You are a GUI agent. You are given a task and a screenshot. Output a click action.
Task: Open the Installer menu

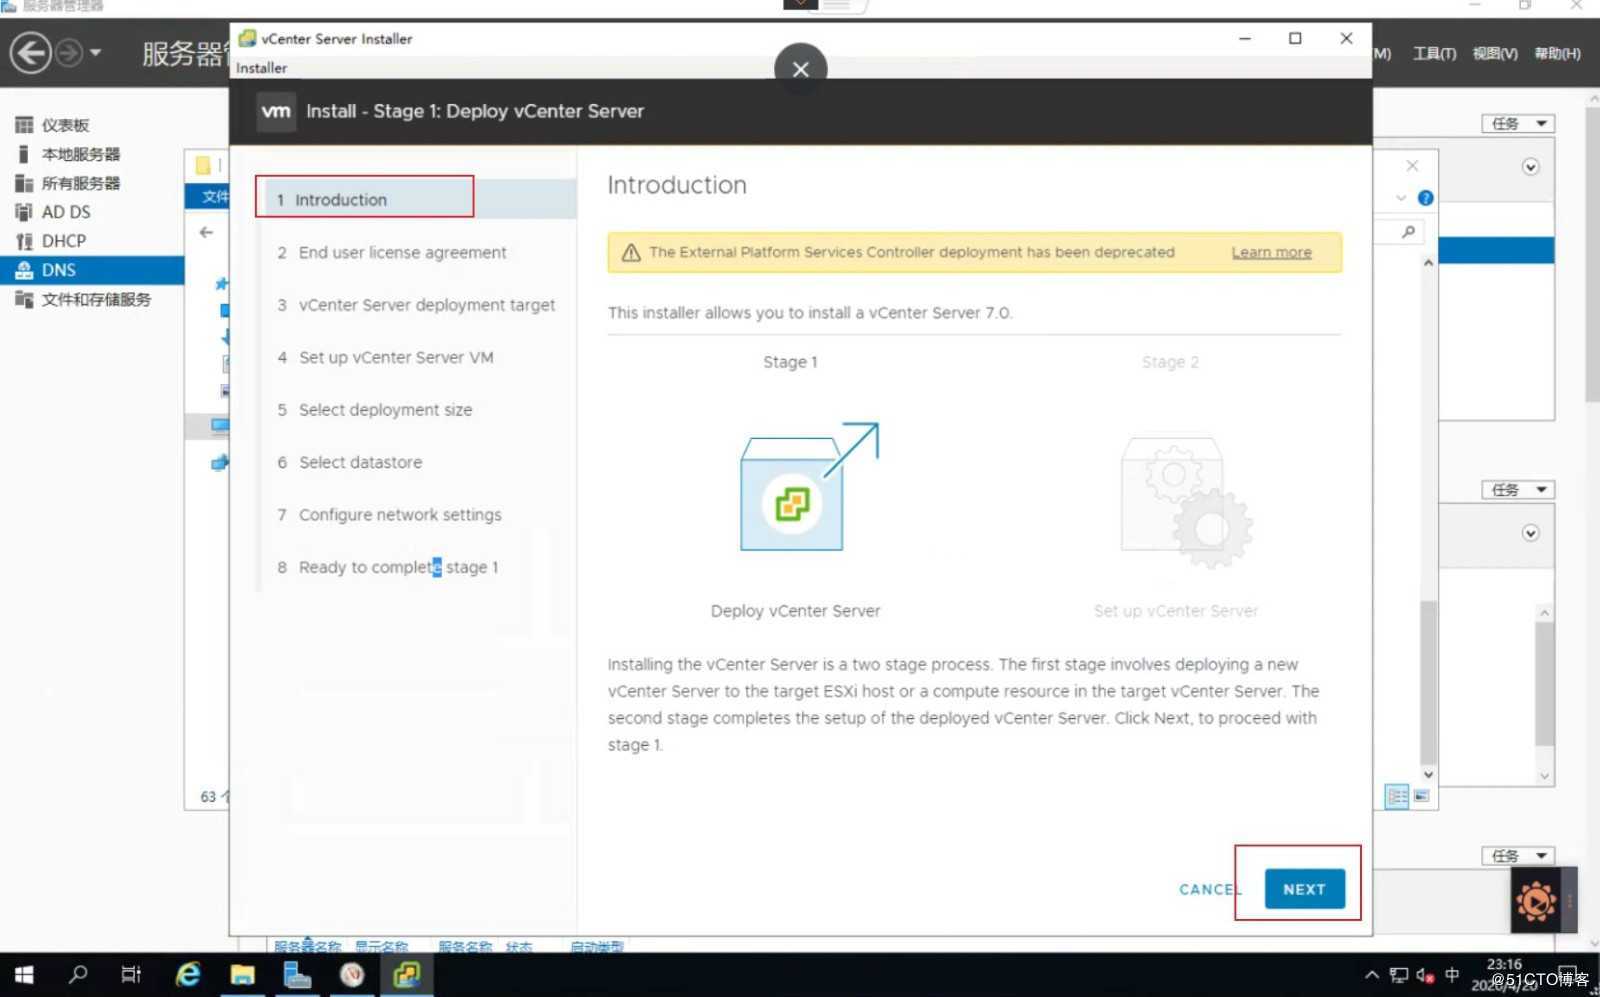point(261,68)
